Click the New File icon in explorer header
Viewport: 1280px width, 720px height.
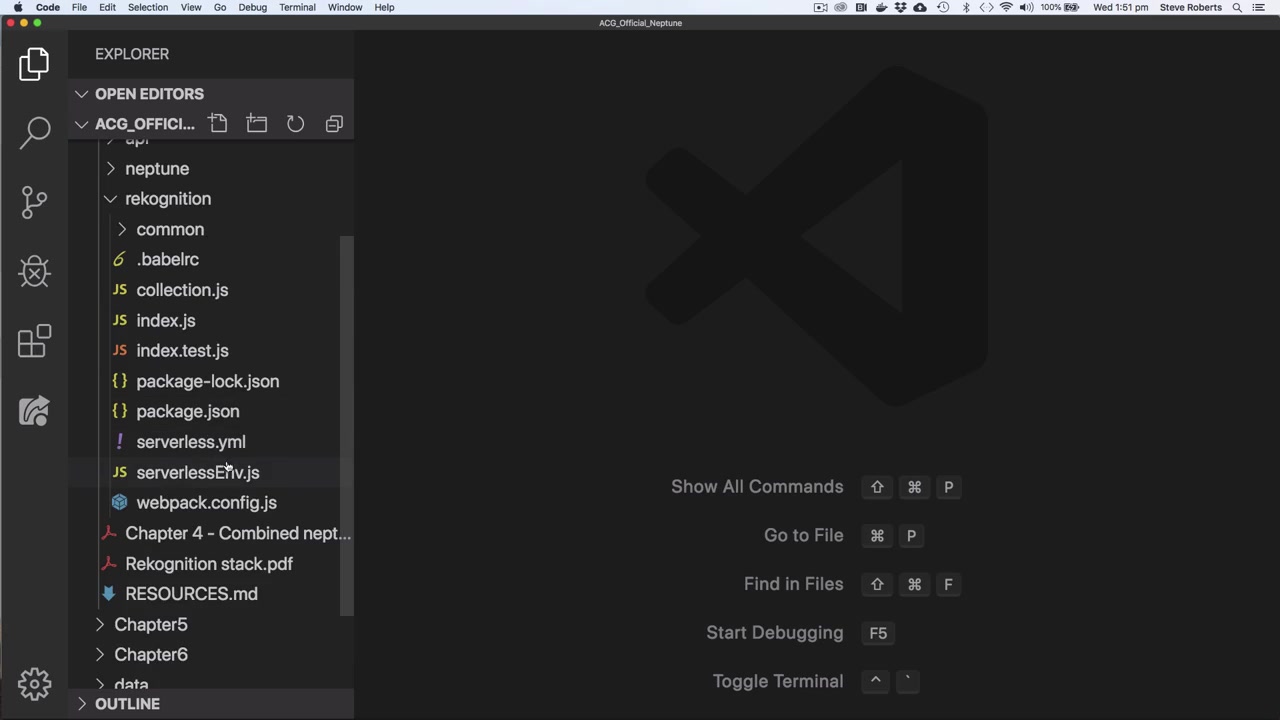pyautogui.click(x=218, y=124)
